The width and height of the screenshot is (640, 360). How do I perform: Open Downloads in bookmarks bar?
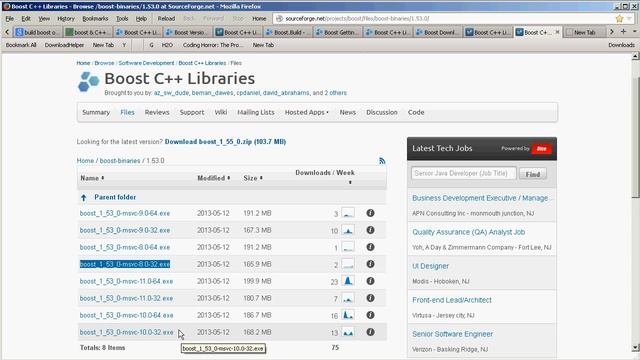pyautogui.click(x=621, y=45)
